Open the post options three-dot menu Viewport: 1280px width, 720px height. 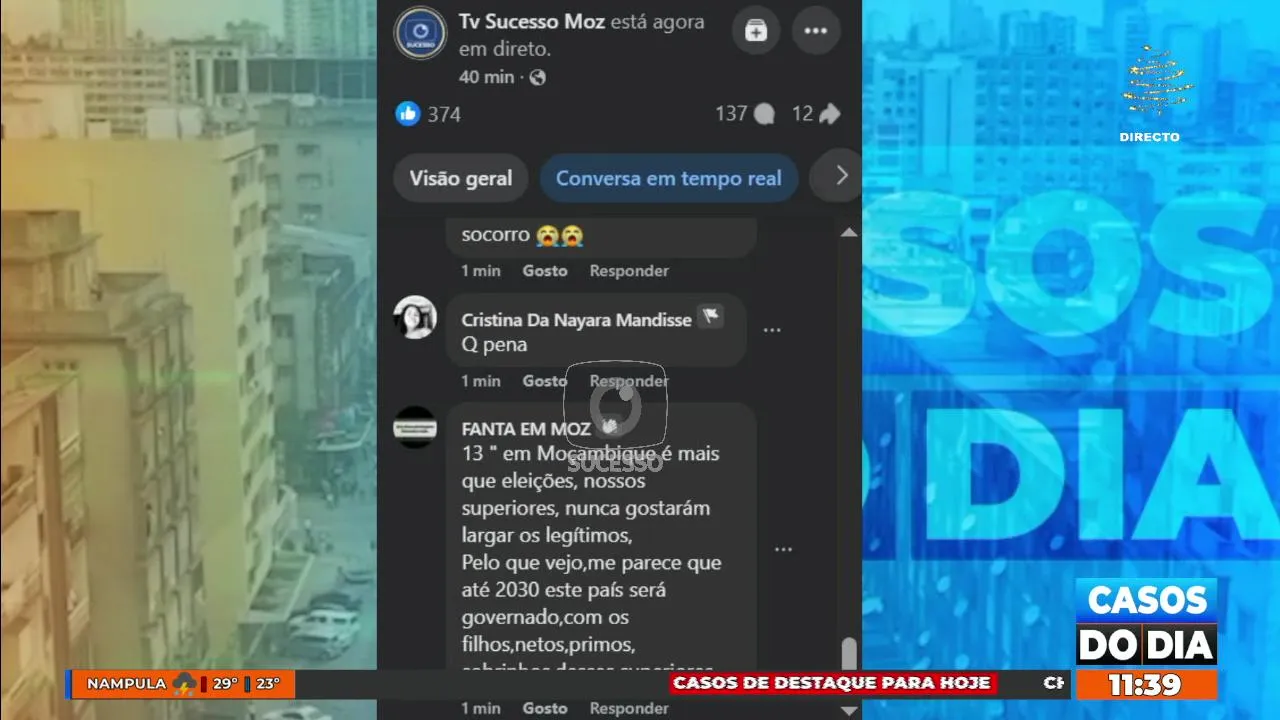[816, 31]
